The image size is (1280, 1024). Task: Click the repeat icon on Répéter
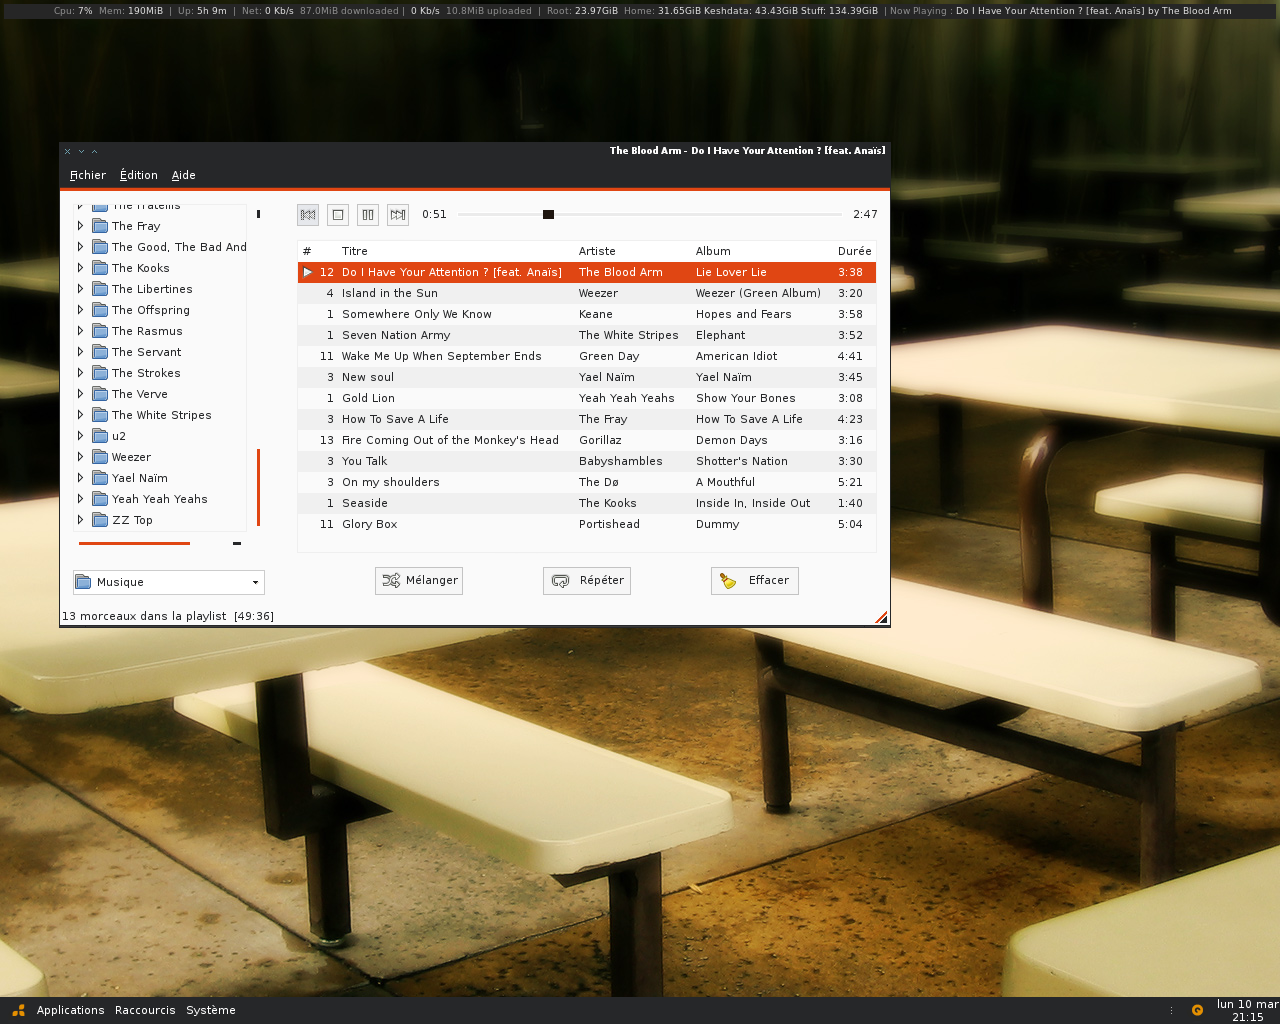560,581
